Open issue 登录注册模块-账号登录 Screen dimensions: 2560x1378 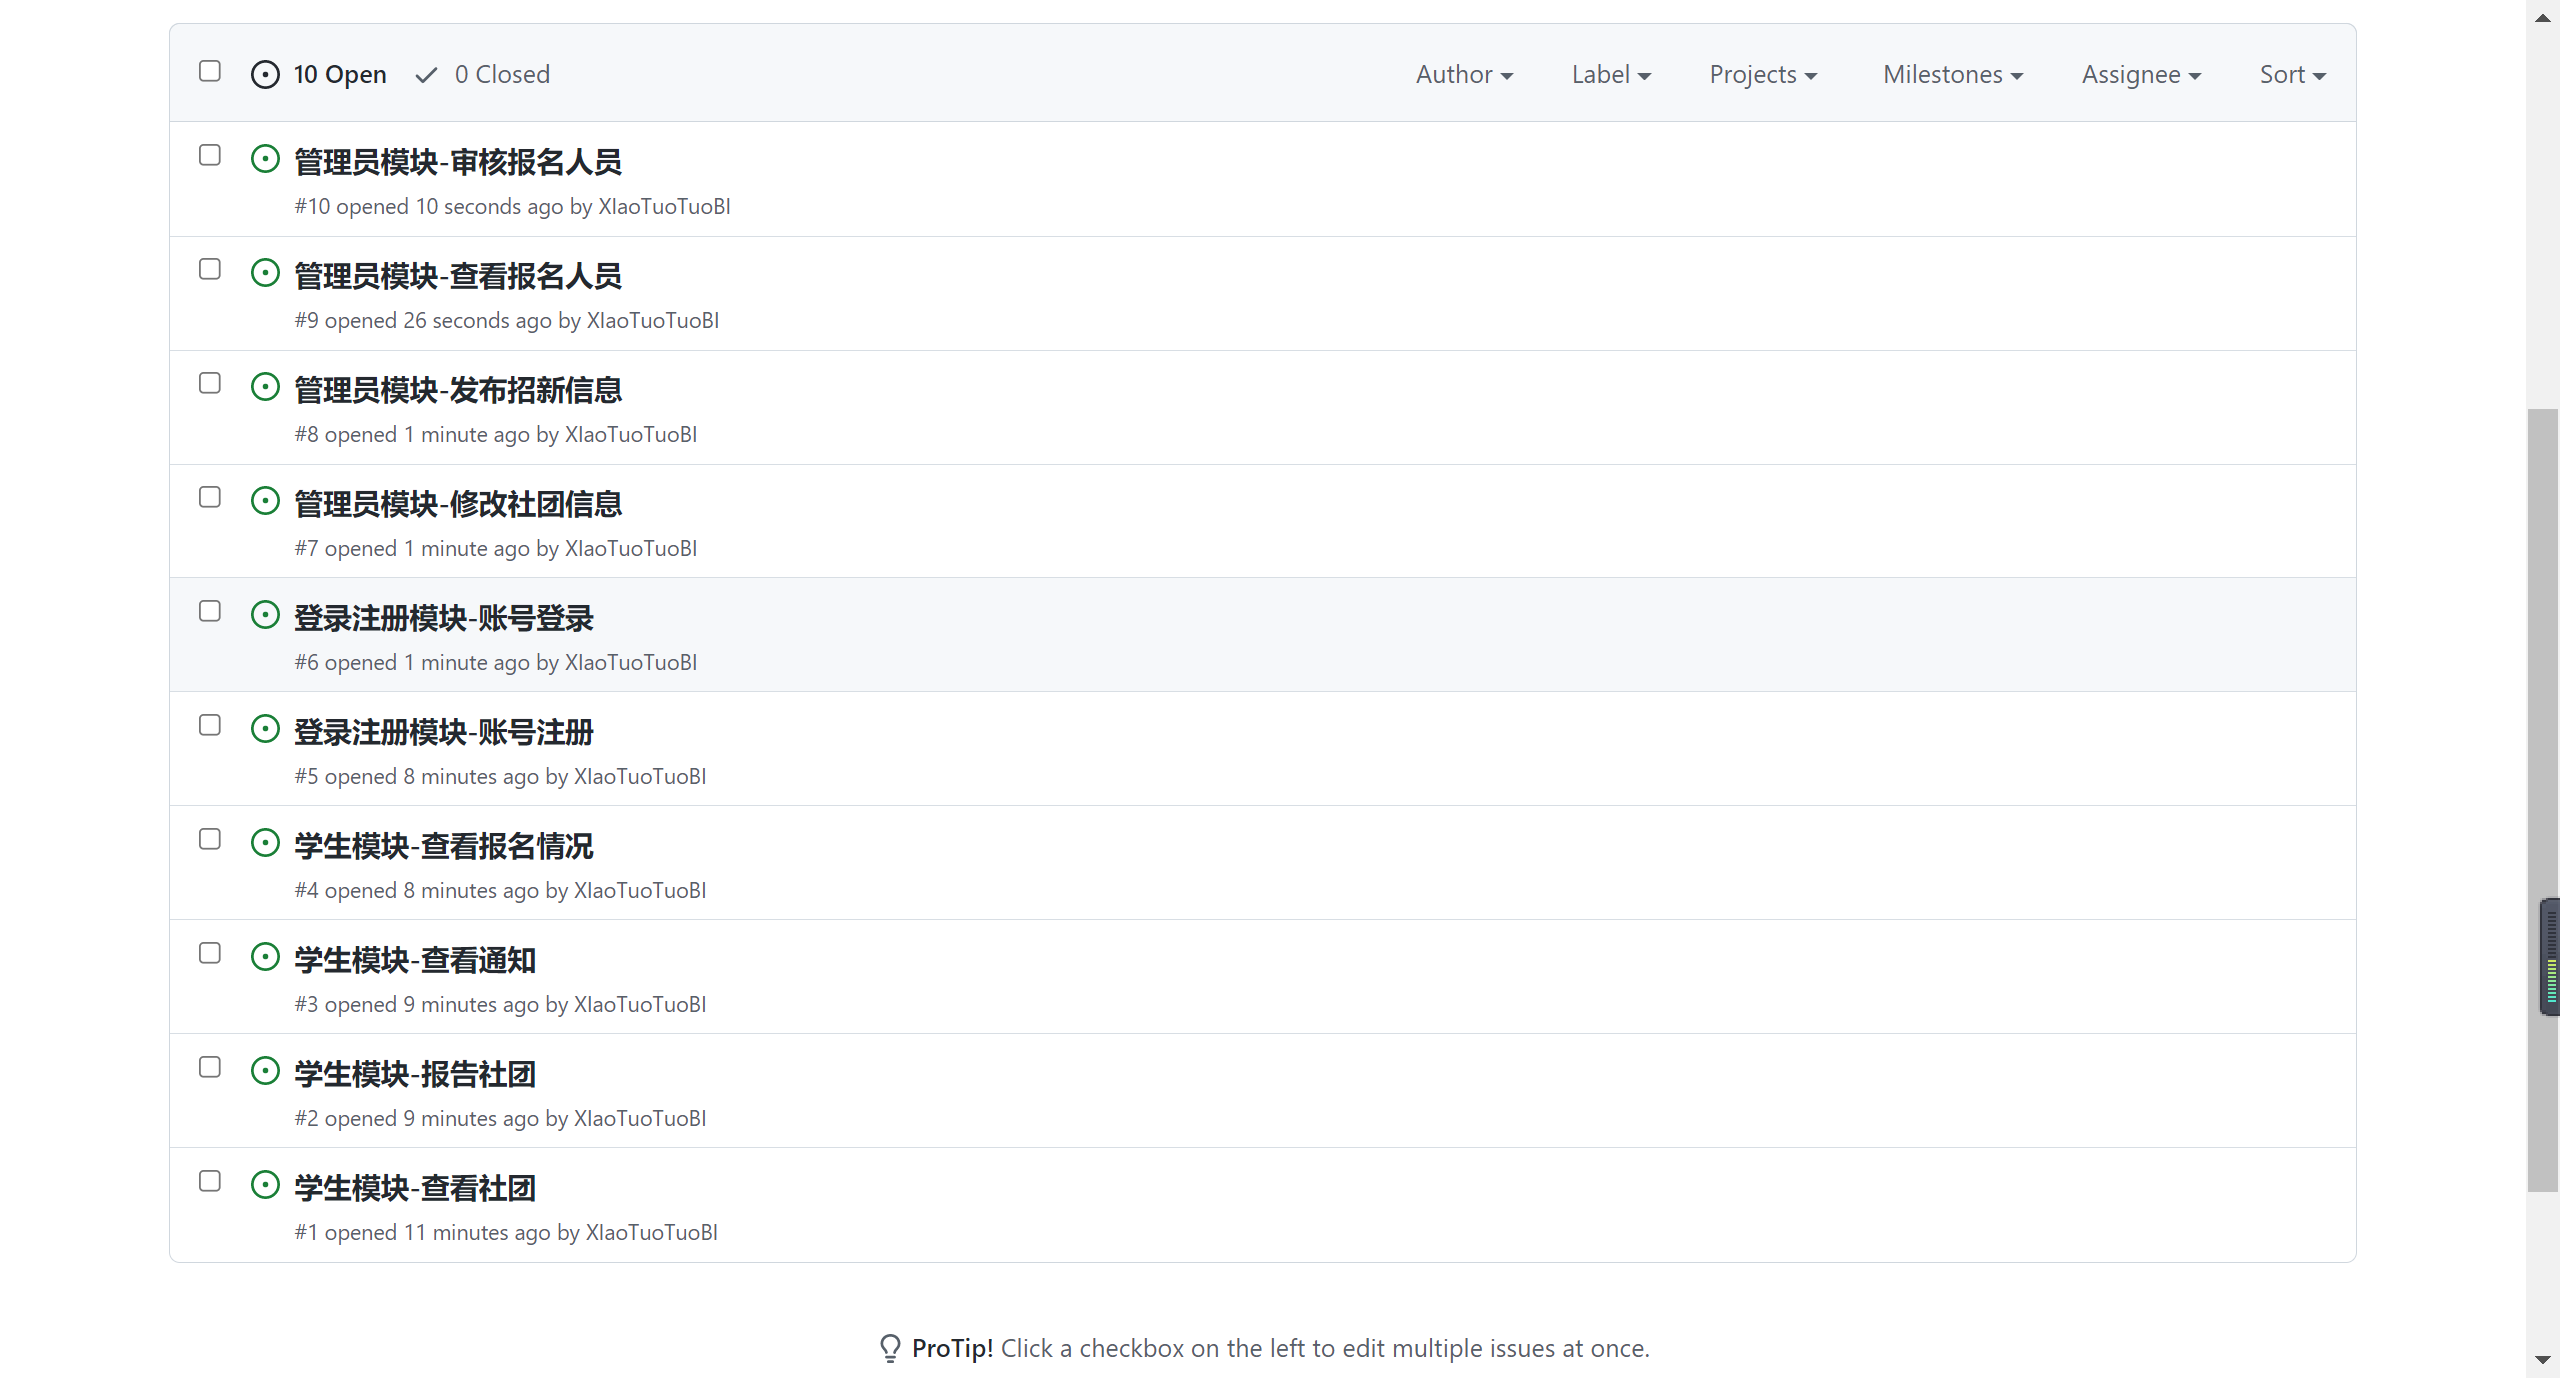444,617
